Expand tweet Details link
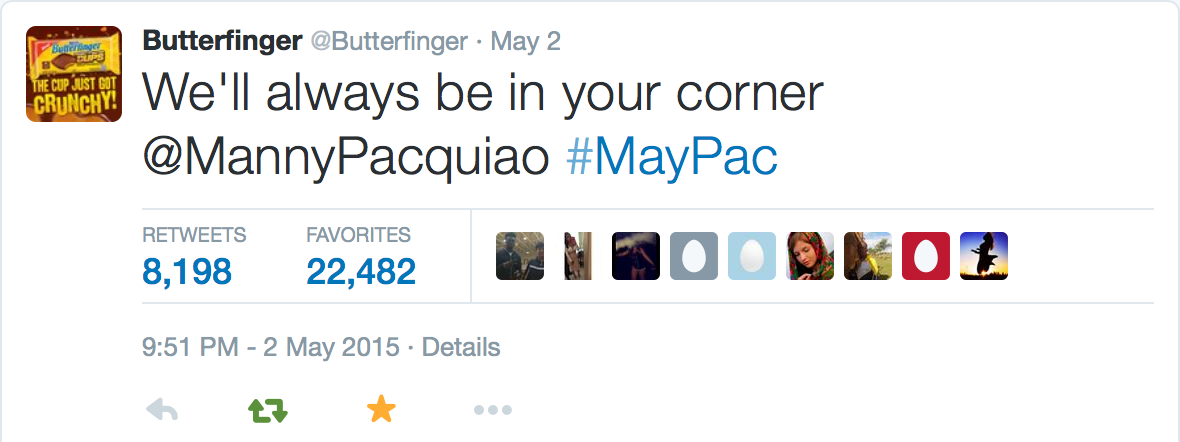1180x442 pixels. point(461,347)
